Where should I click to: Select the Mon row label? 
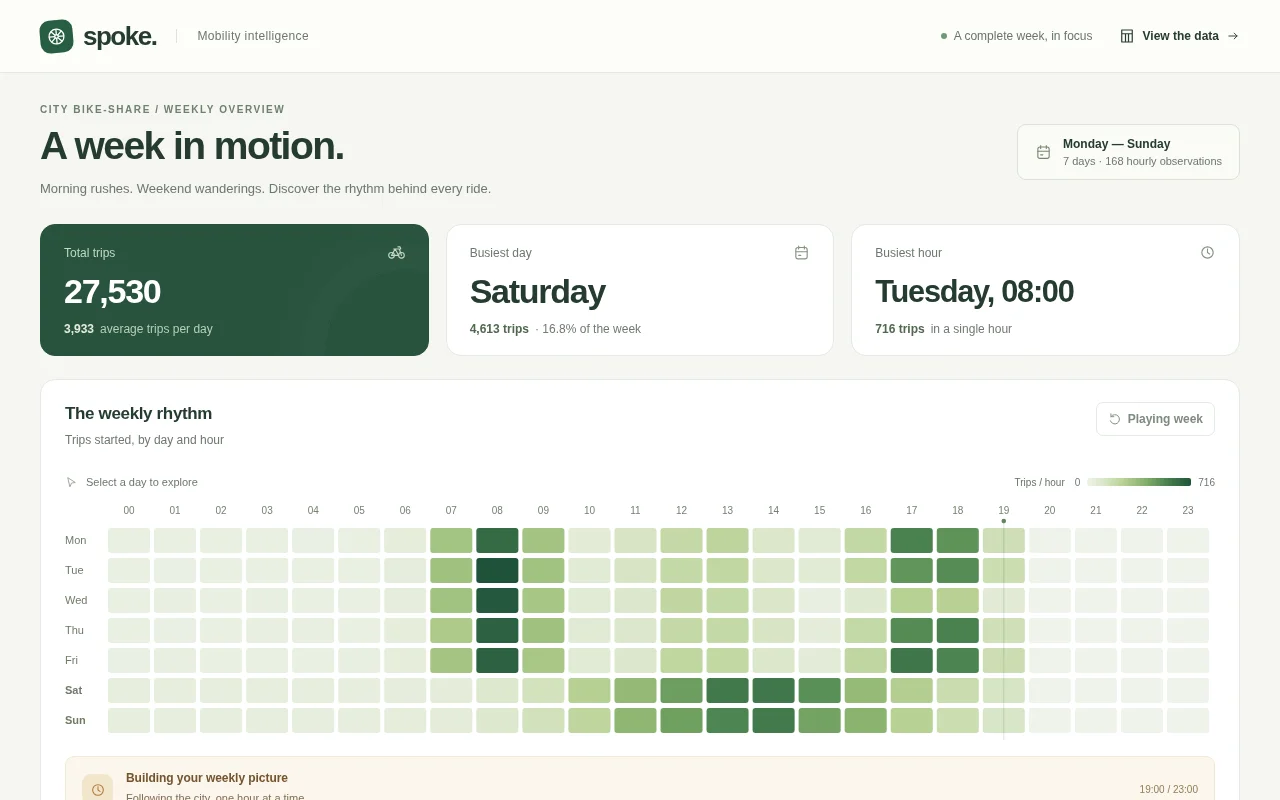click(75, 540)
